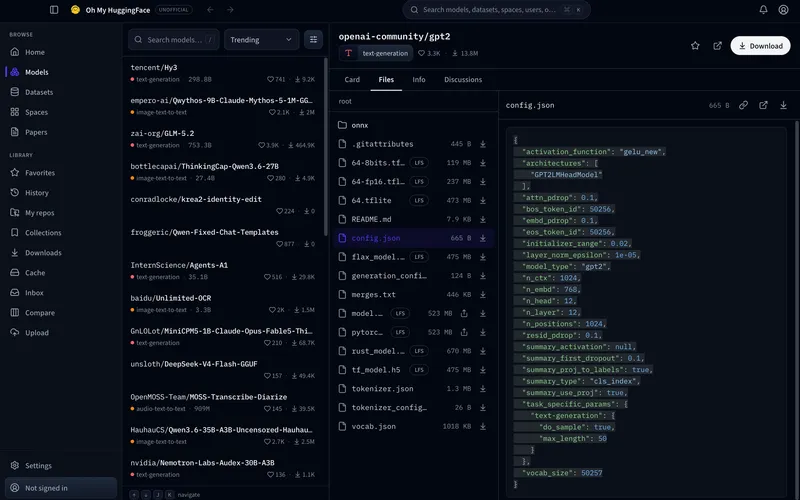Open the user account avatar icon
The width and height of the screenshot is (800, 500).
[x=783, y=10]
